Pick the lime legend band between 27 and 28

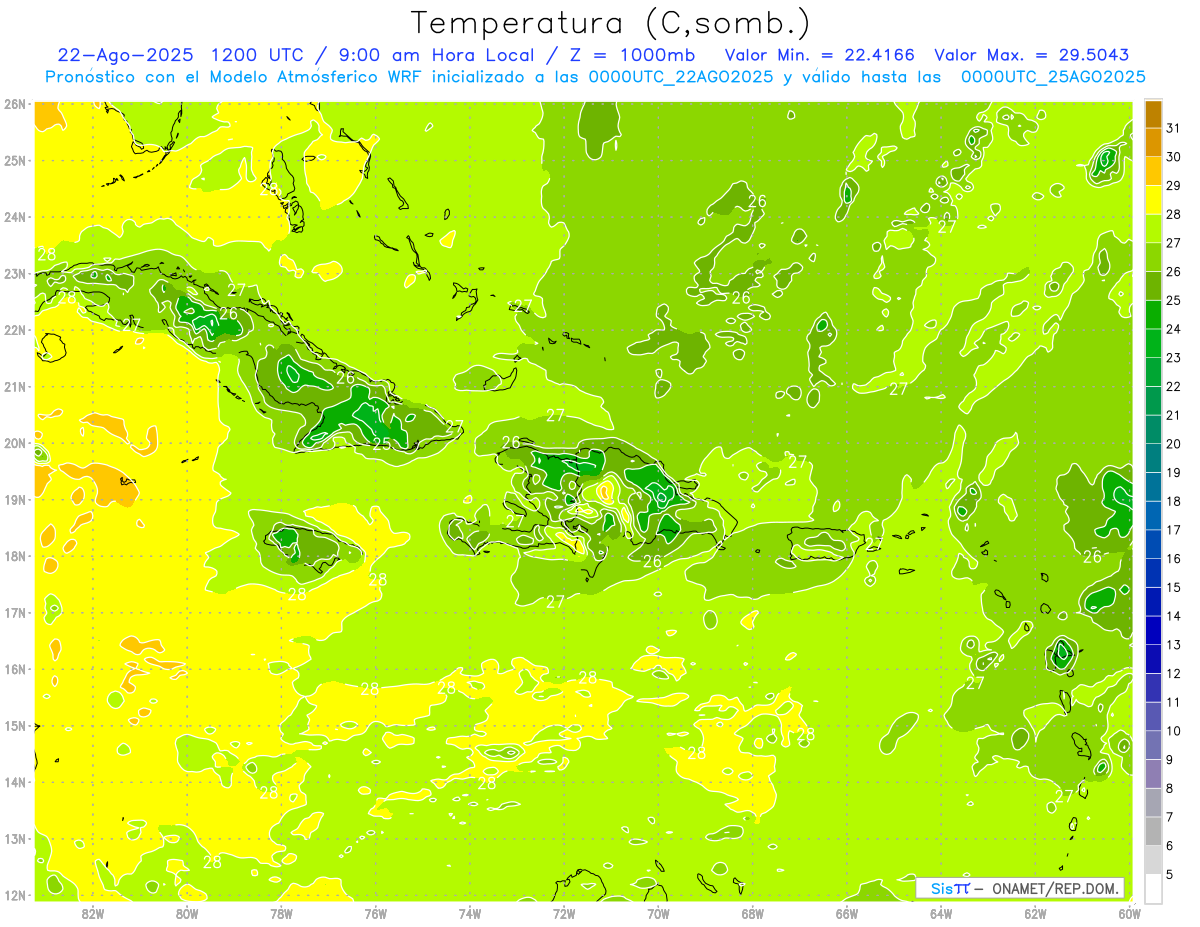(x=1153, y=229)
